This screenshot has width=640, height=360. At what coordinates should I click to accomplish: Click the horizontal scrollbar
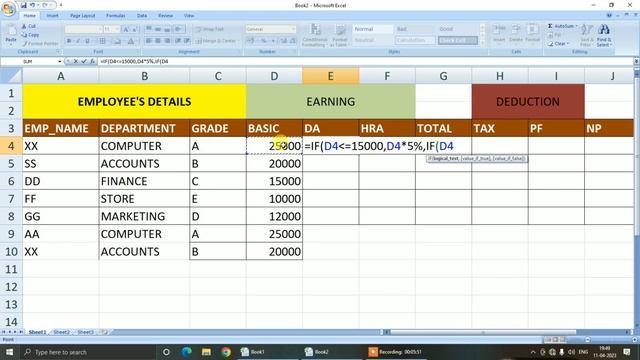click(x=483, y=332)
